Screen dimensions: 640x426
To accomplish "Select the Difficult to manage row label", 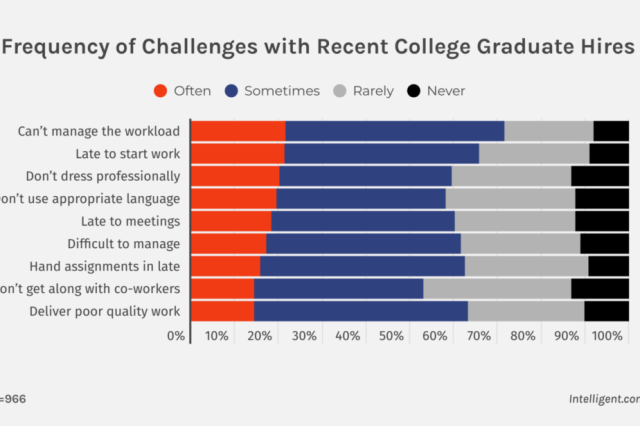I will click(x=123, y=244).
